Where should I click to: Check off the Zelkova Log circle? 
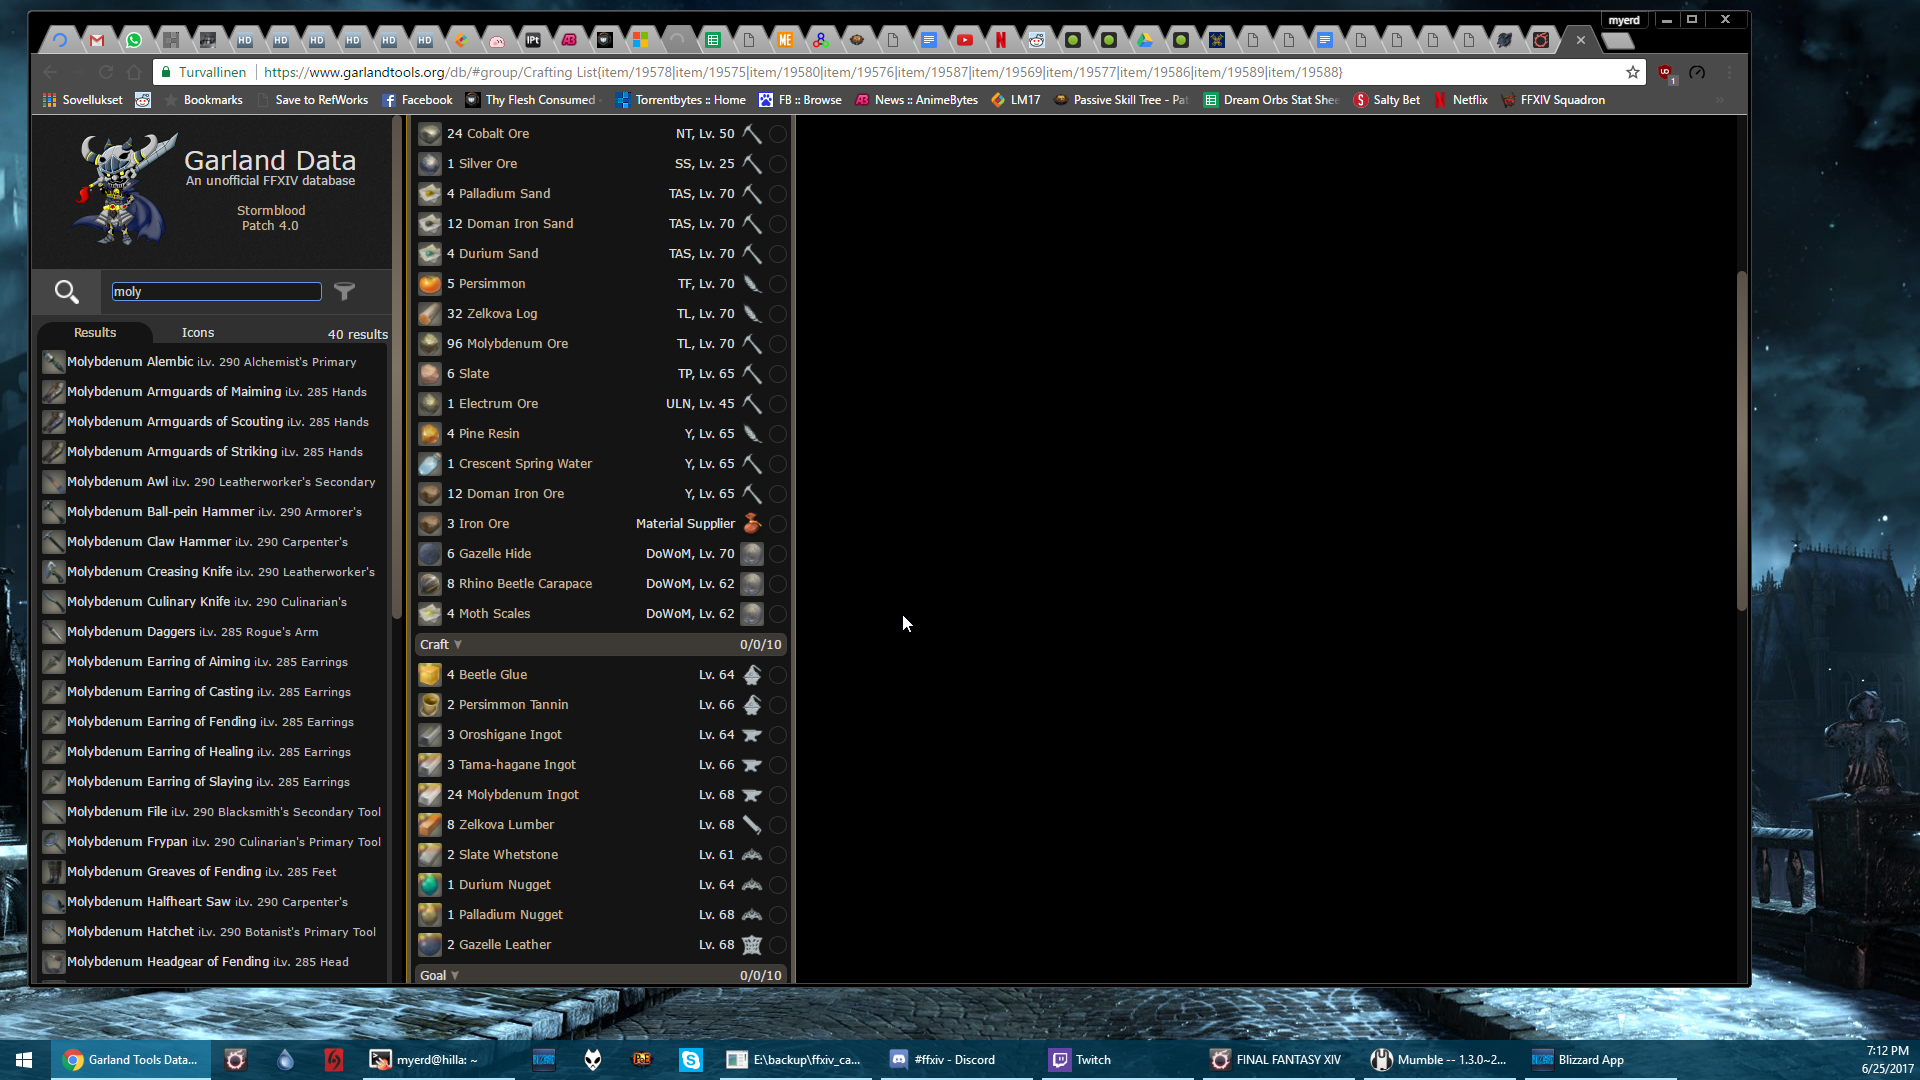tap(777, 314)
